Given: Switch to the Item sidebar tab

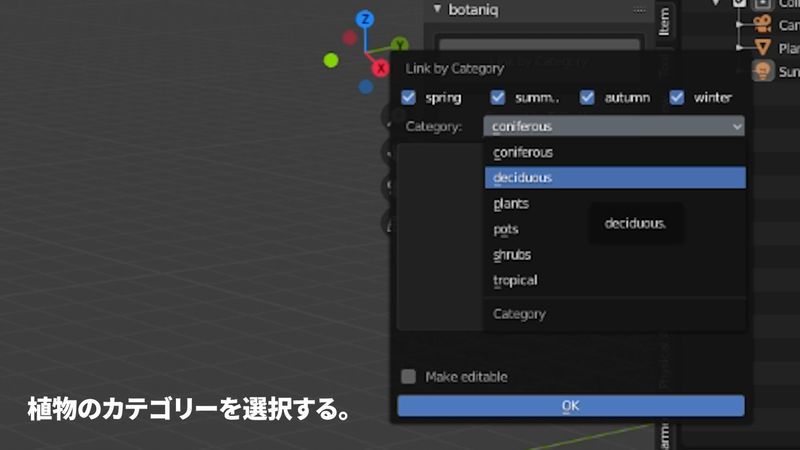Looking at the screenshot, I should tap(664, 21).
